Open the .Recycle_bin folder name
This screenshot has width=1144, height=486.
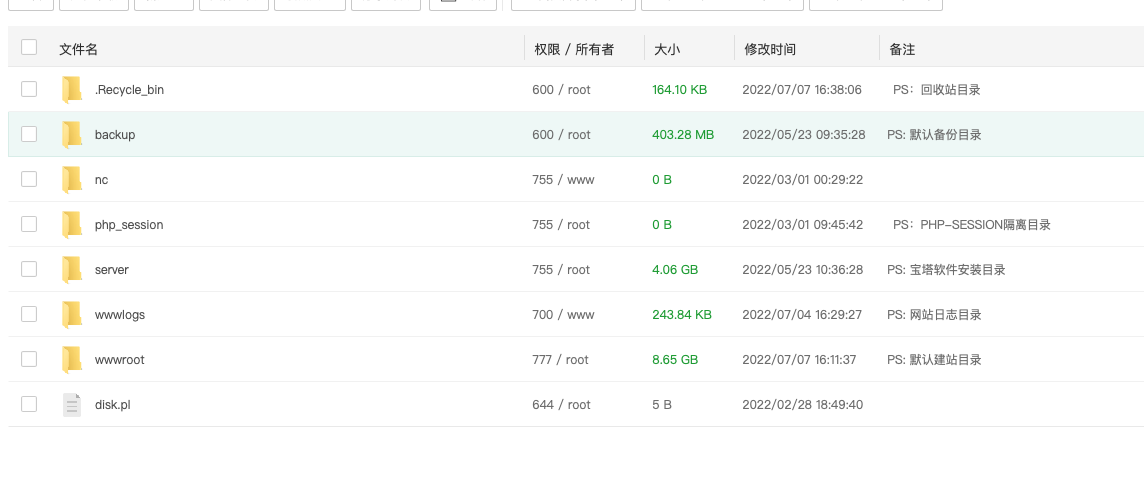[129, 90]
